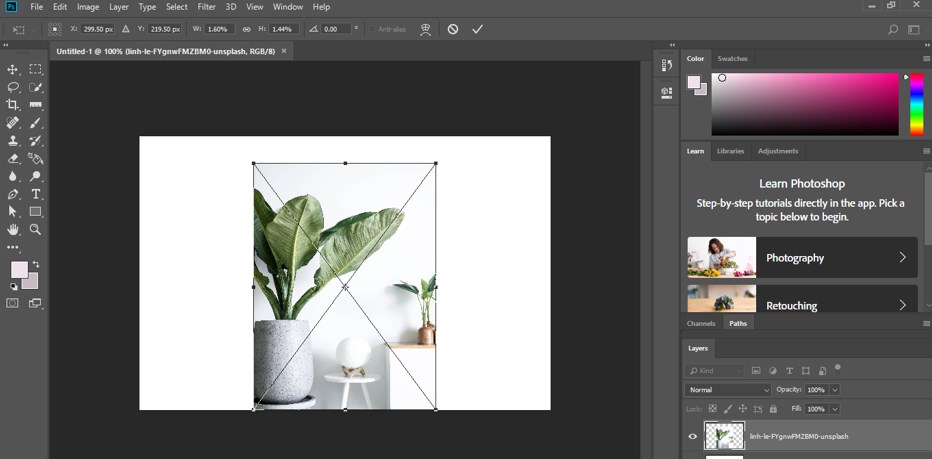Select the Path Selection tool
Viewport: 932px width, 459px height.
tap(12, 212)
